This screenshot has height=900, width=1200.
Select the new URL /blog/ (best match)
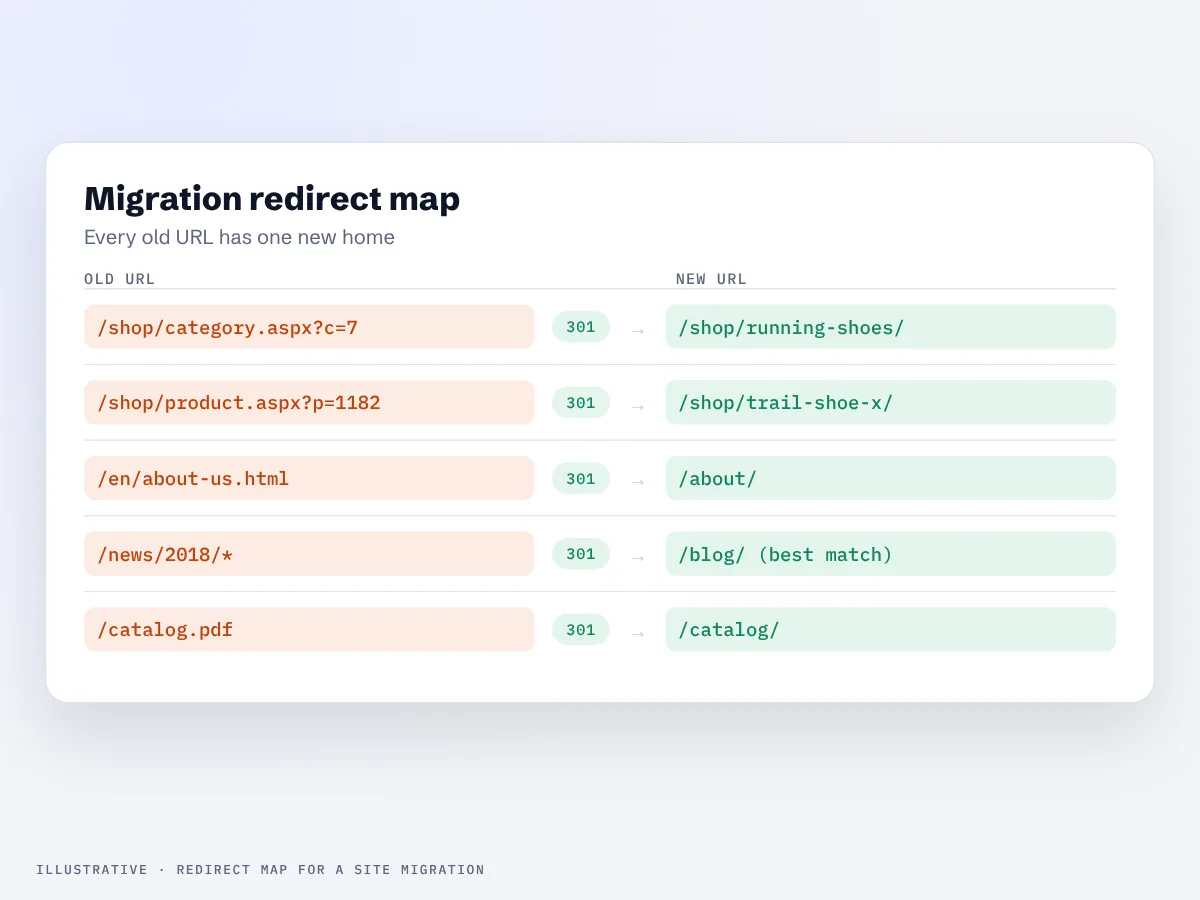(891, 554)
